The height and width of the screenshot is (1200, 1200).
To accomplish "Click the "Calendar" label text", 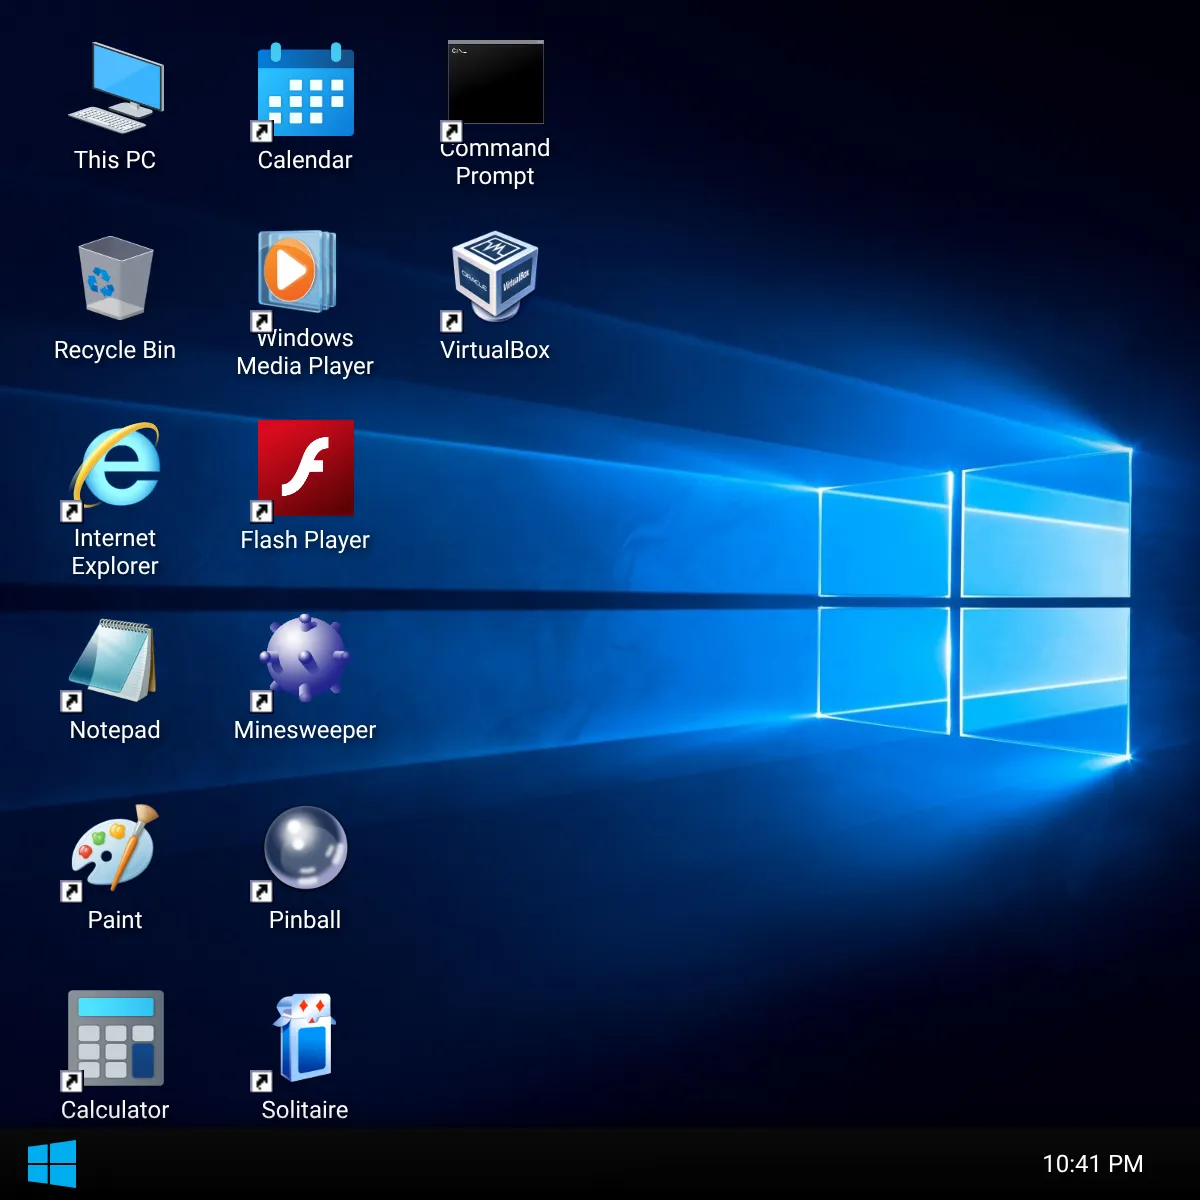I will [x=305, y=160].
